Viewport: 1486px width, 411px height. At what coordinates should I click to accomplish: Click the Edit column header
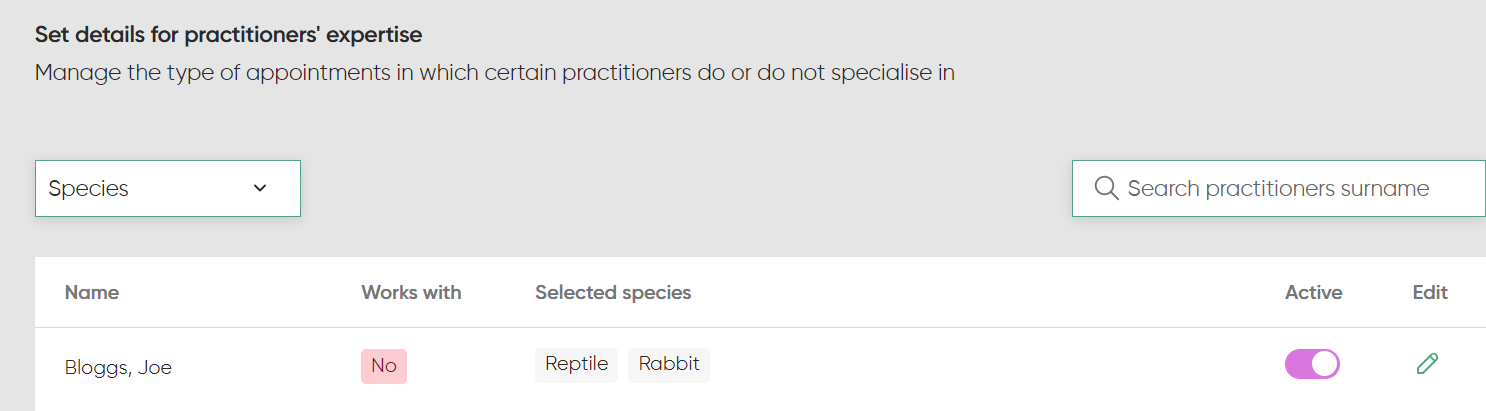[1430, 293]
